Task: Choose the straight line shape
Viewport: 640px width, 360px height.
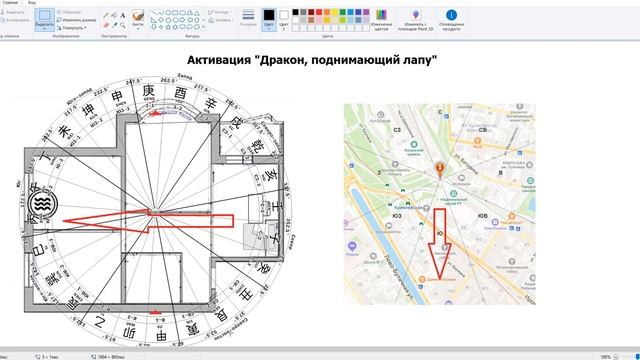Action: [x=154, y=13]
